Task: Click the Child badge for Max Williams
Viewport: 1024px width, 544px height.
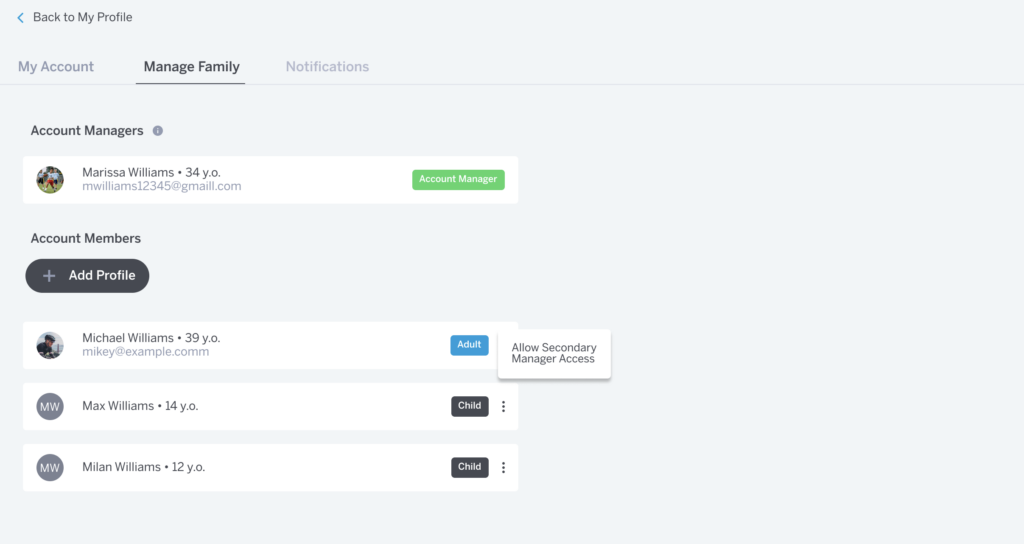Action: (x=469, y=406)
